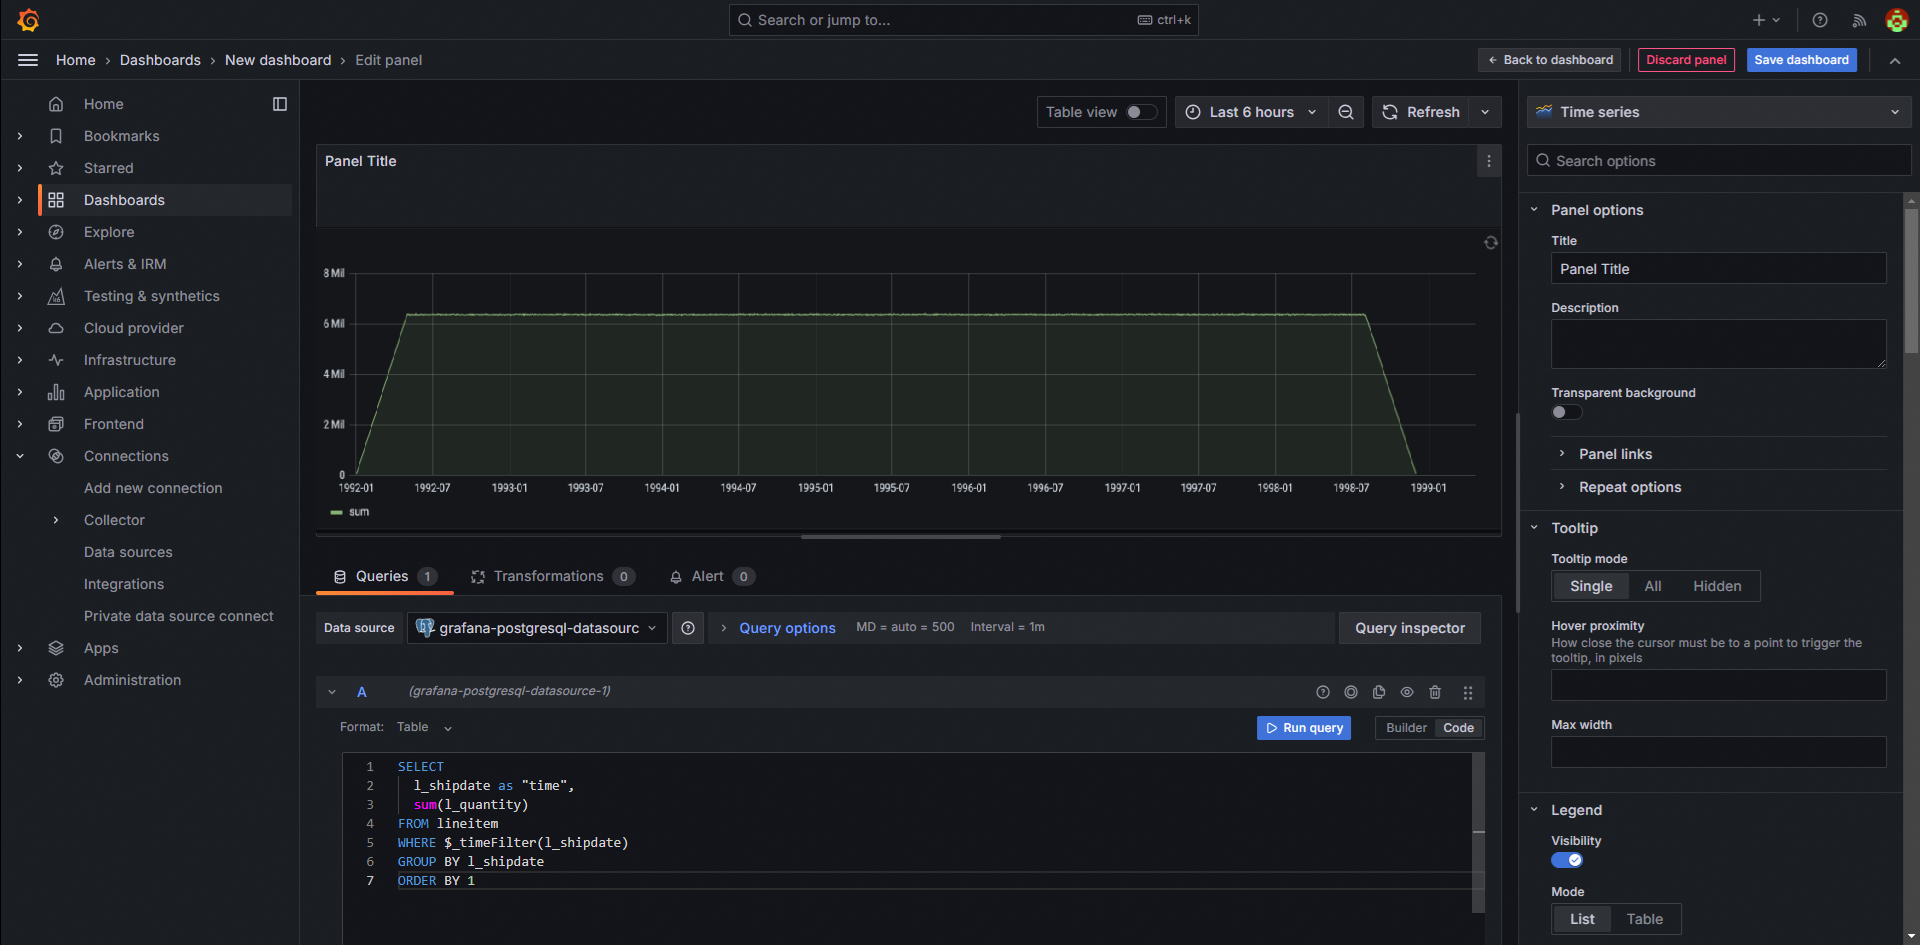
Task: Click the create recorded query icon
Action: click(1351, 692)
